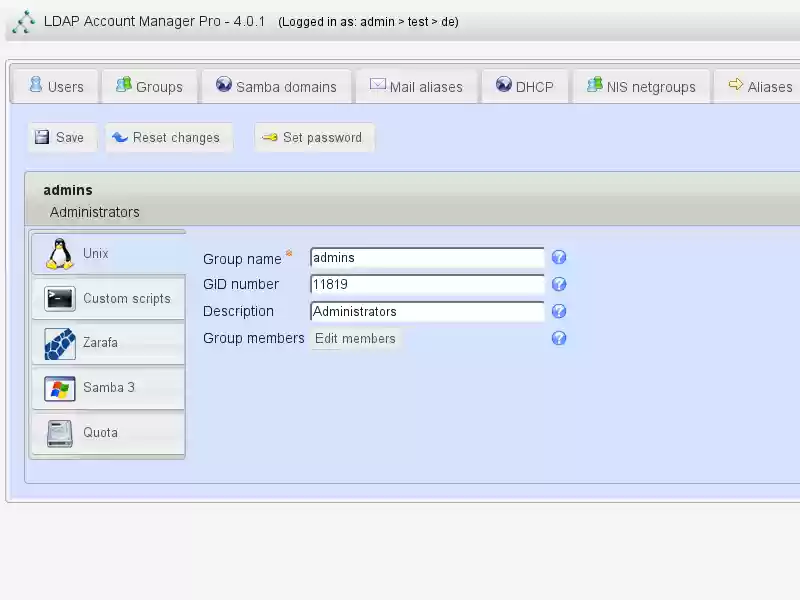Open the Aliases tab
This screenshot has height=600, width=800.
coord(760,87)
